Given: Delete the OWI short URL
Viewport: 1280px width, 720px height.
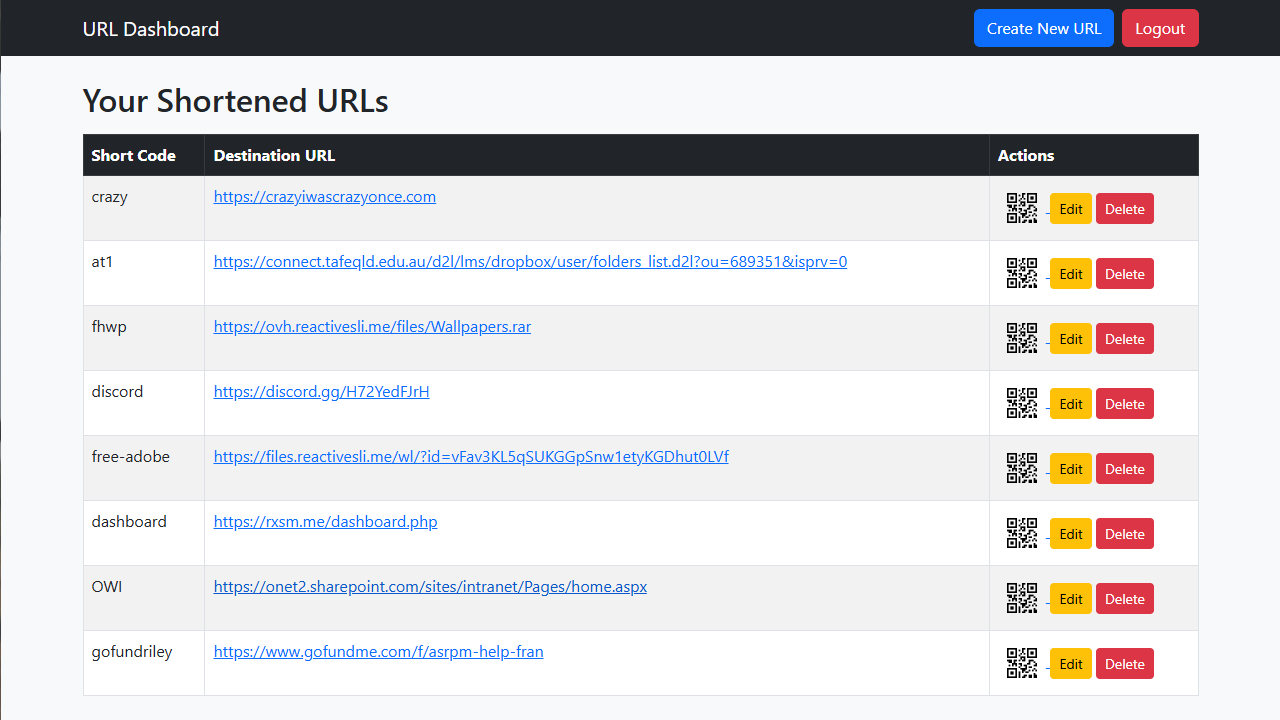Looking at the screenshot, I should click(x=1125, y=599).
